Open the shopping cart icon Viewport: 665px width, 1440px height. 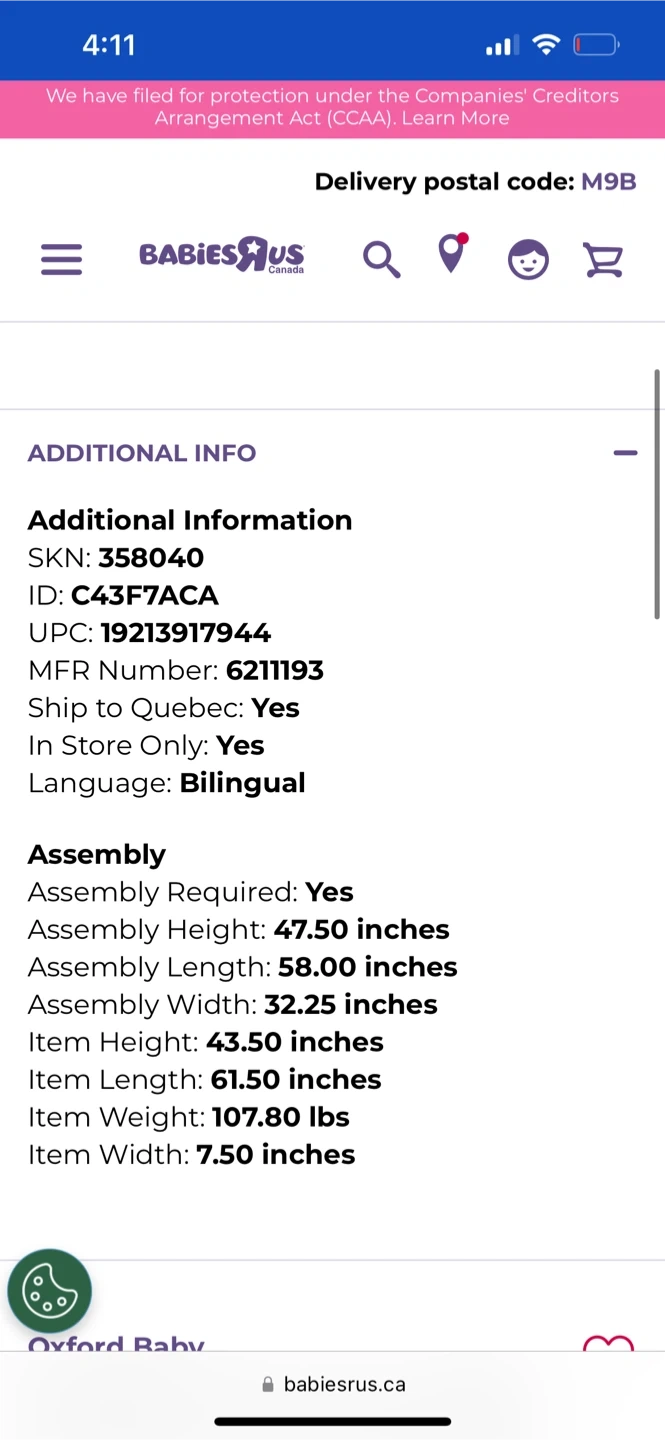tap(603, 259)
